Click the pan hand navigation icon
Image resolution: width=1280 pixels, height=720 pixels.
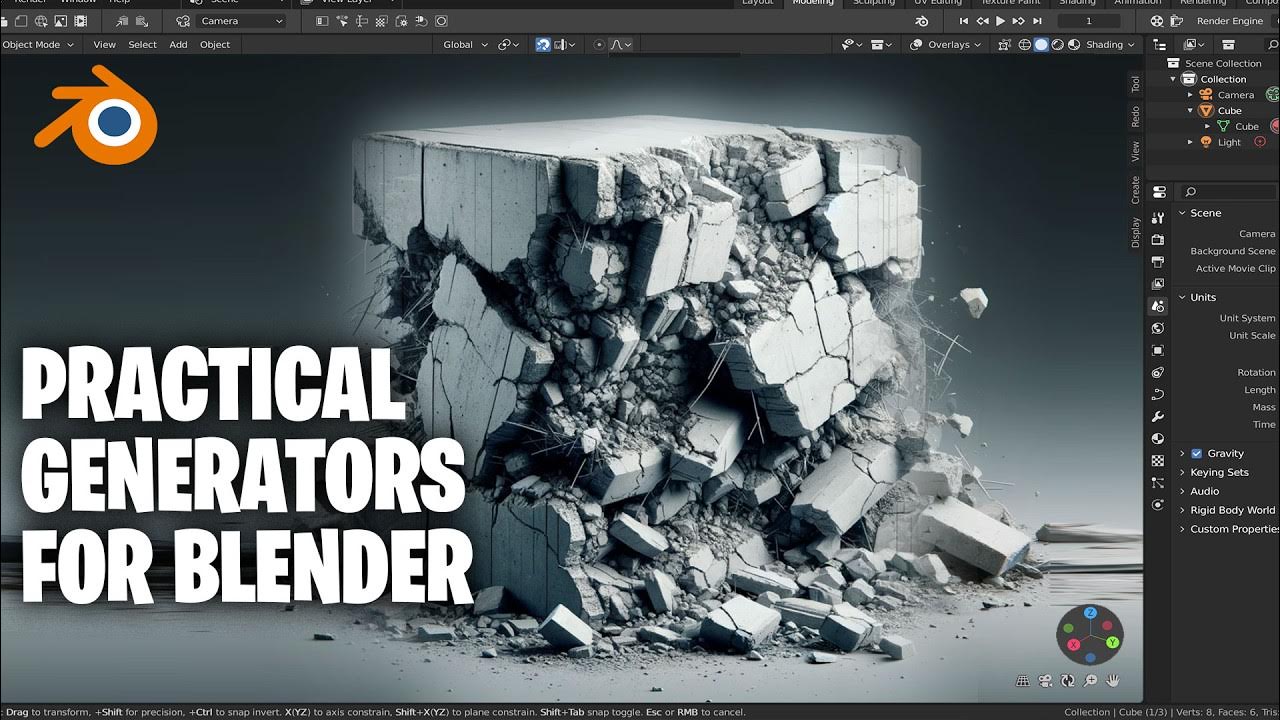tap(1112, 681)
